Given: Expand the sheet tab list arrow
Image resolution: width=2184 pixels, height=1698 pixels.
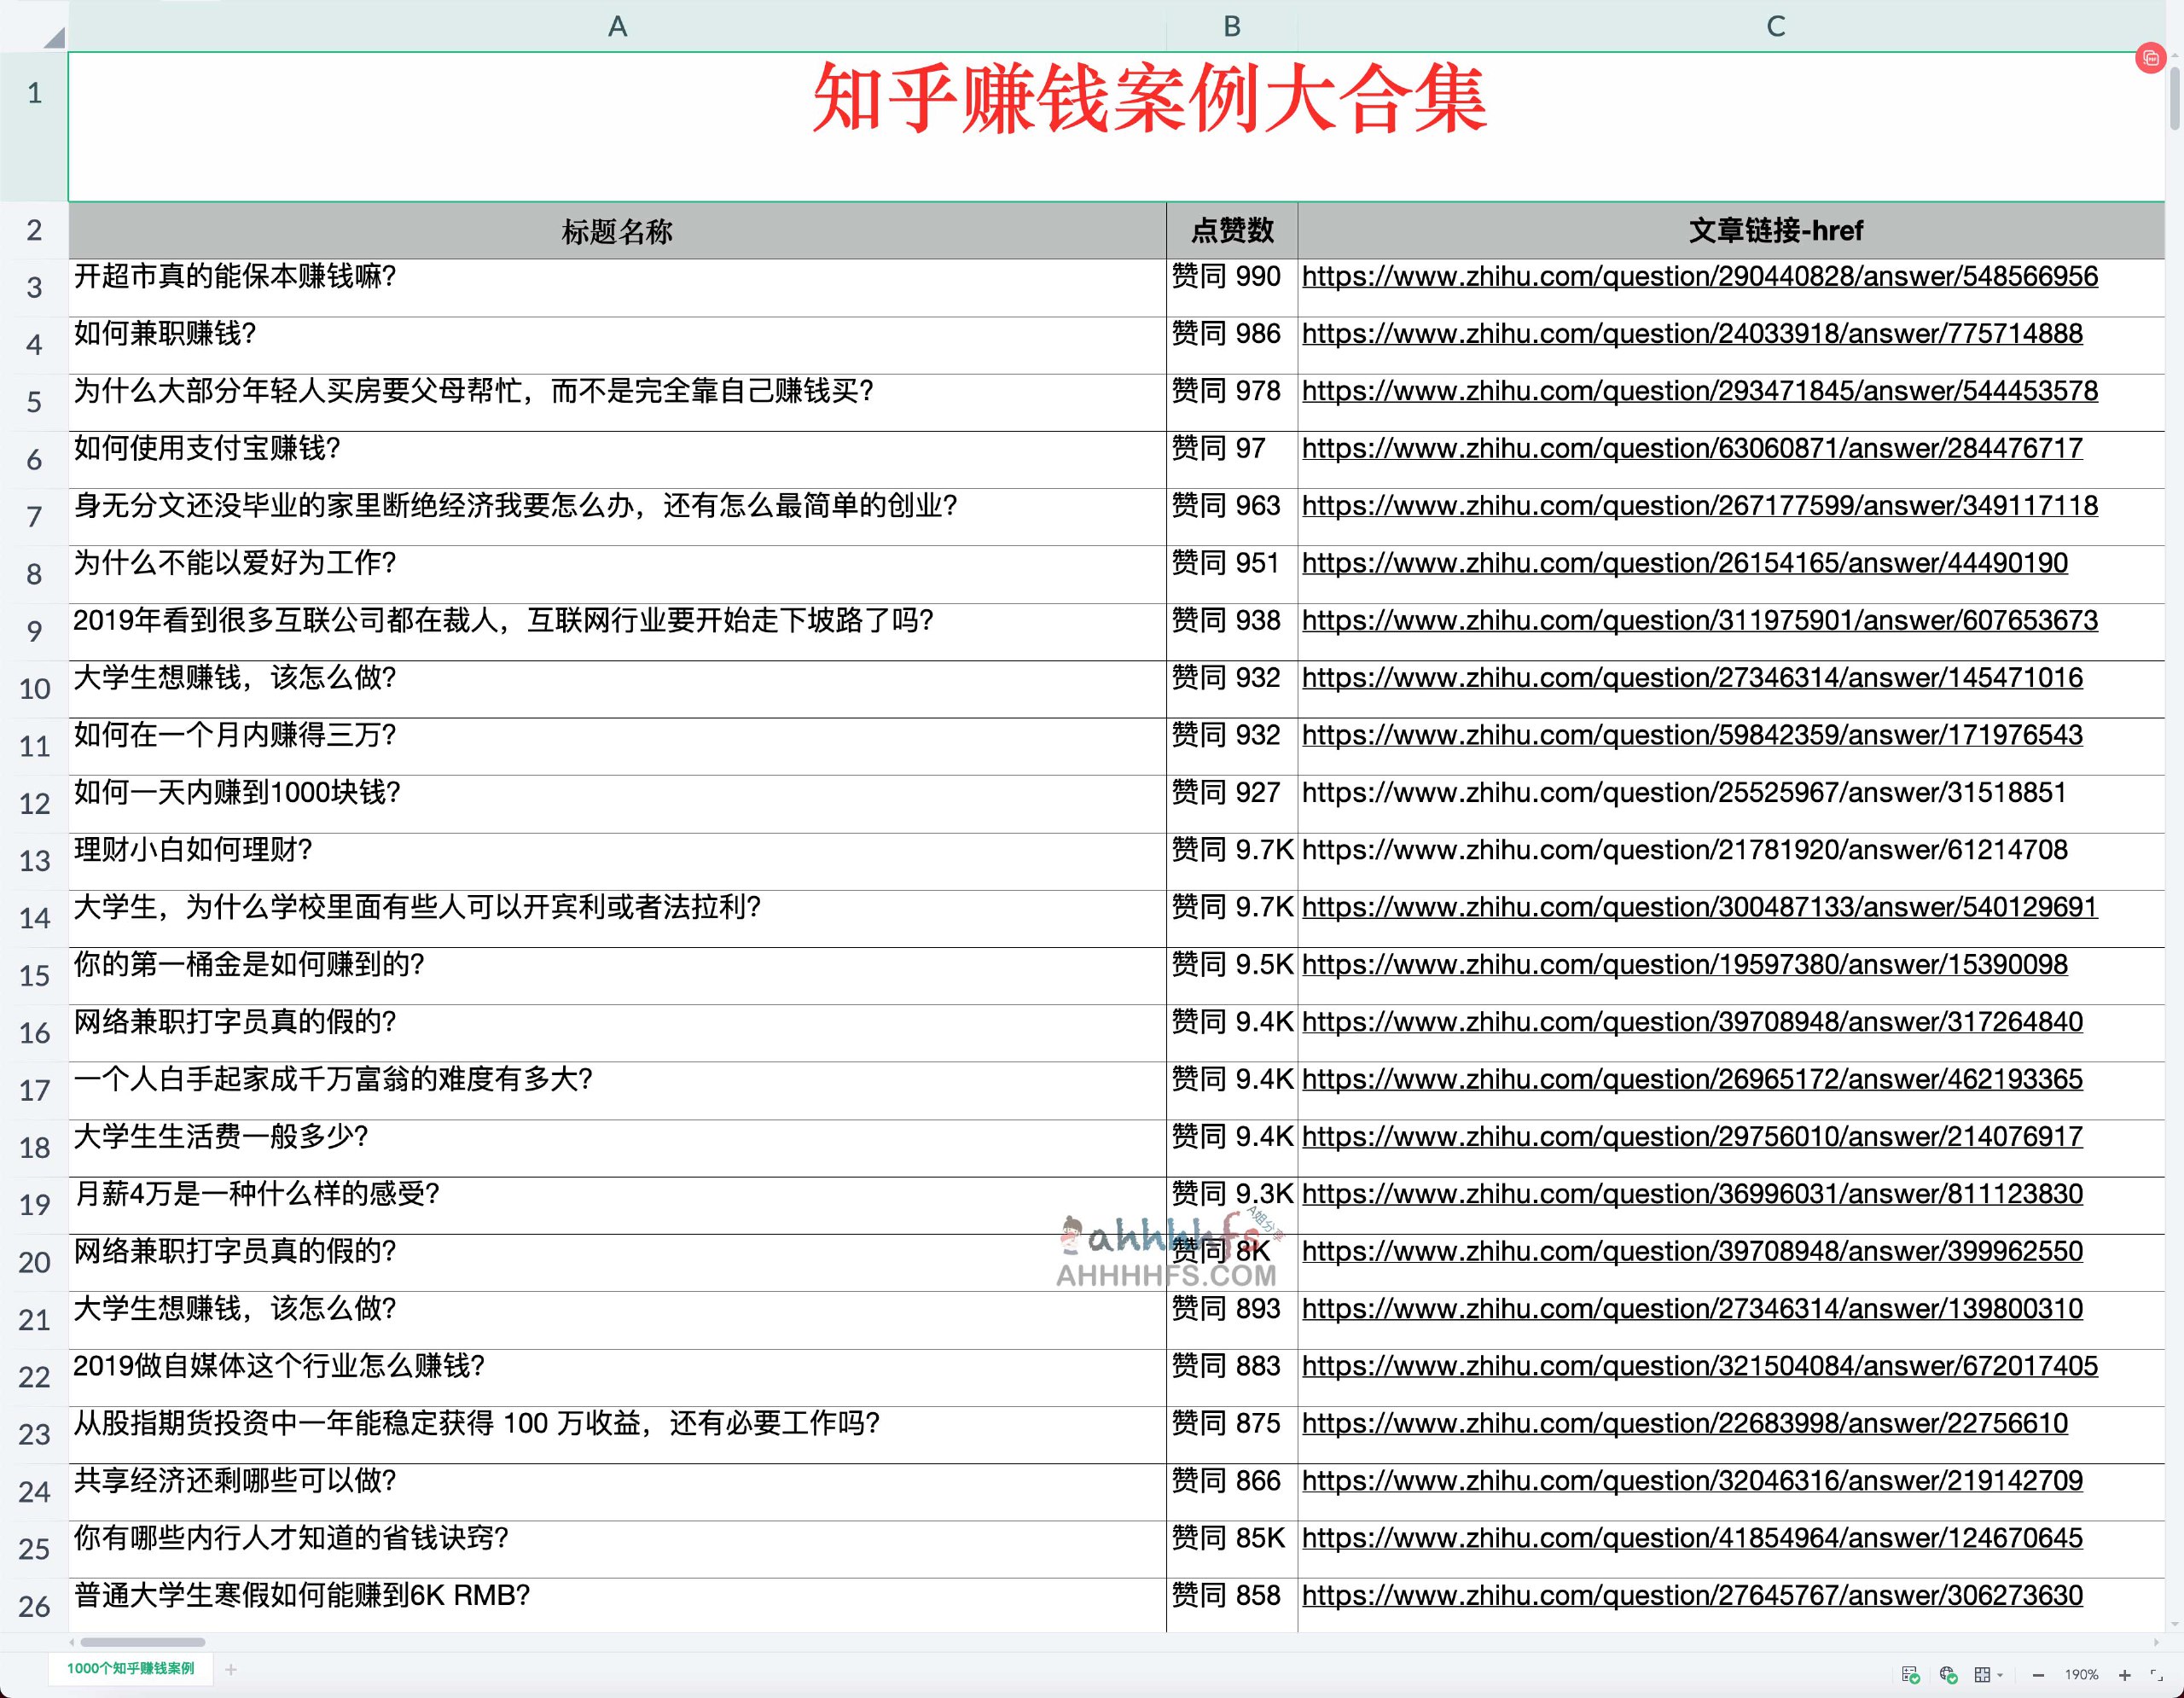Looking at the screenshot, I should click(71, 1642).
